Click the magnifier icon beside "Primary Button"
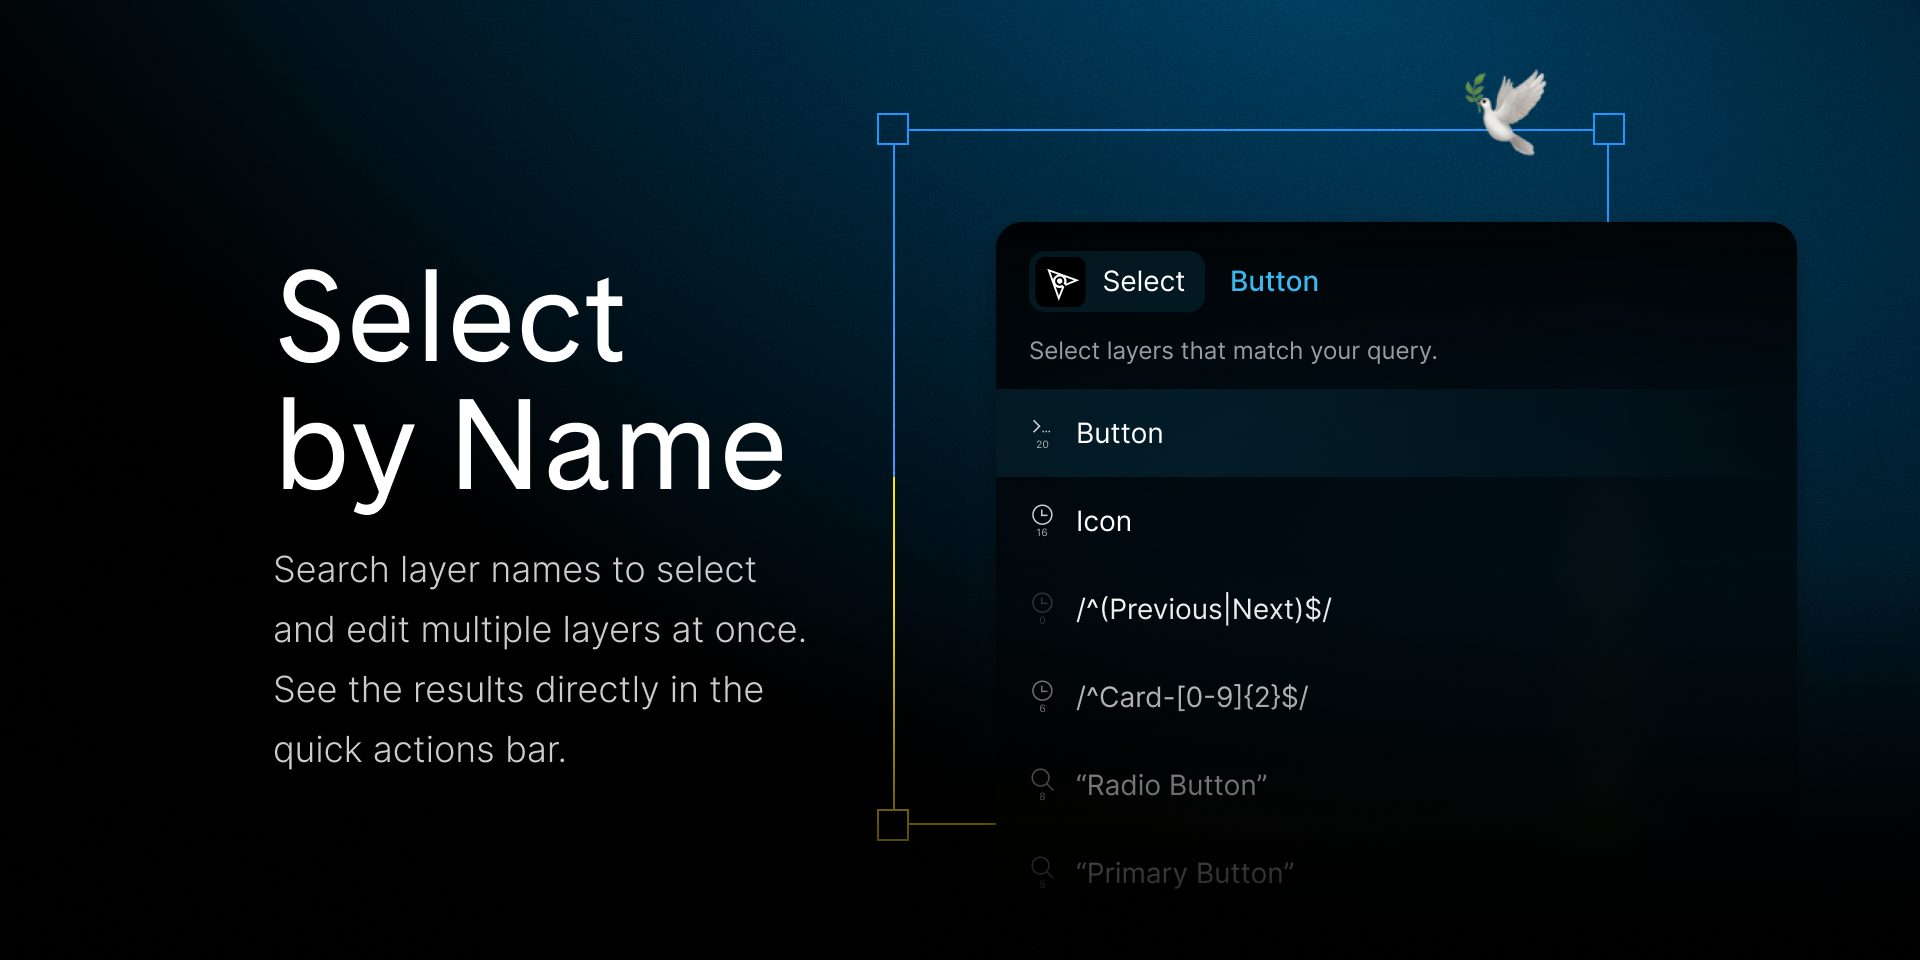Viewport: 1920px width, 960px height. click(x=1042, y=867)
